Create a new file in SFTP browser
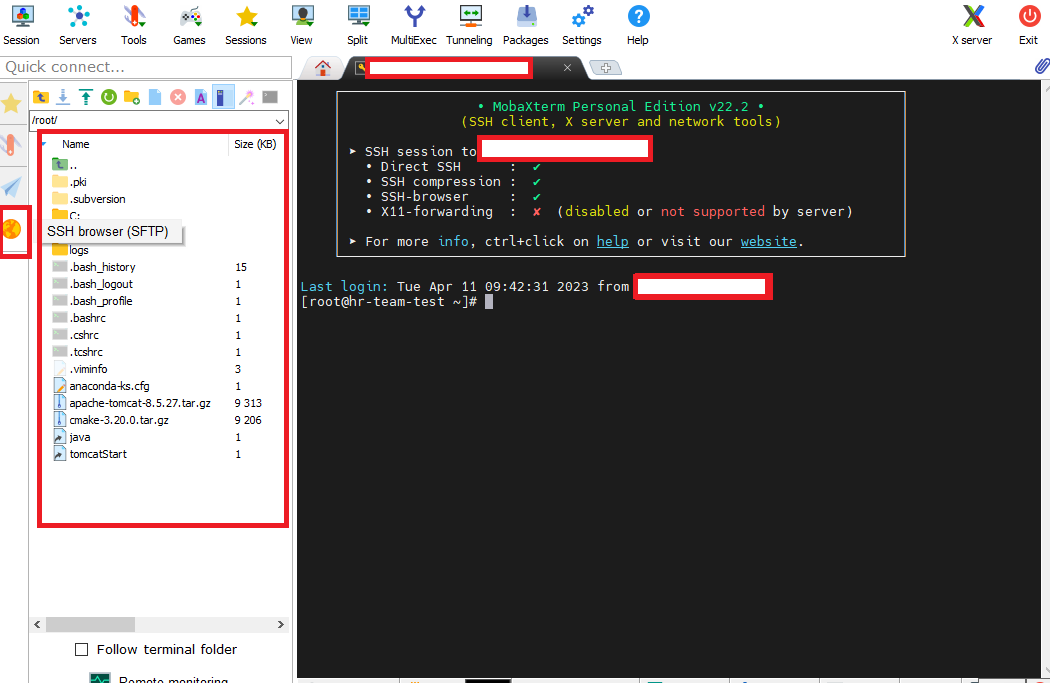The width and height of the screenshot is (1050, 683). 155,97
